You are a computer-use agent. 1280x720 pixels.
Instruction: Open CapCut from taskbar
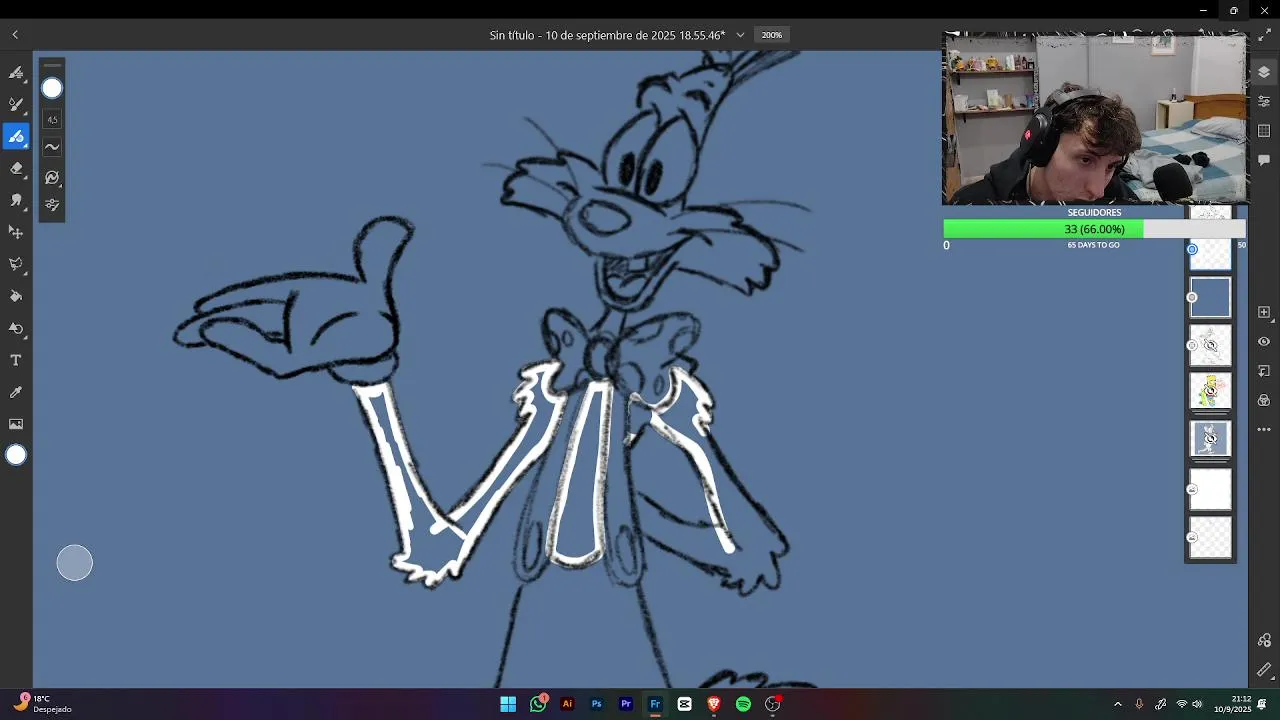click(684, 704)
